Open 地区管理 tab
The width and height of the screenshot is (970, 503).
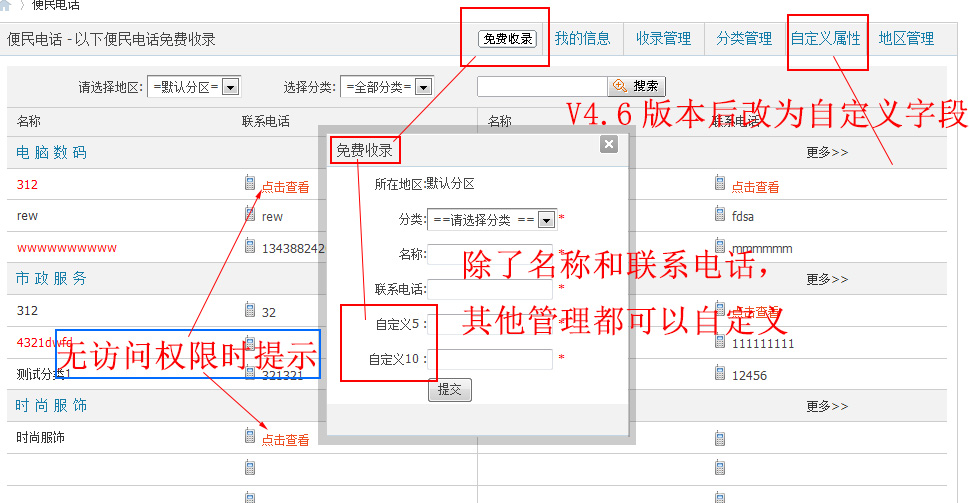[906, 38]
